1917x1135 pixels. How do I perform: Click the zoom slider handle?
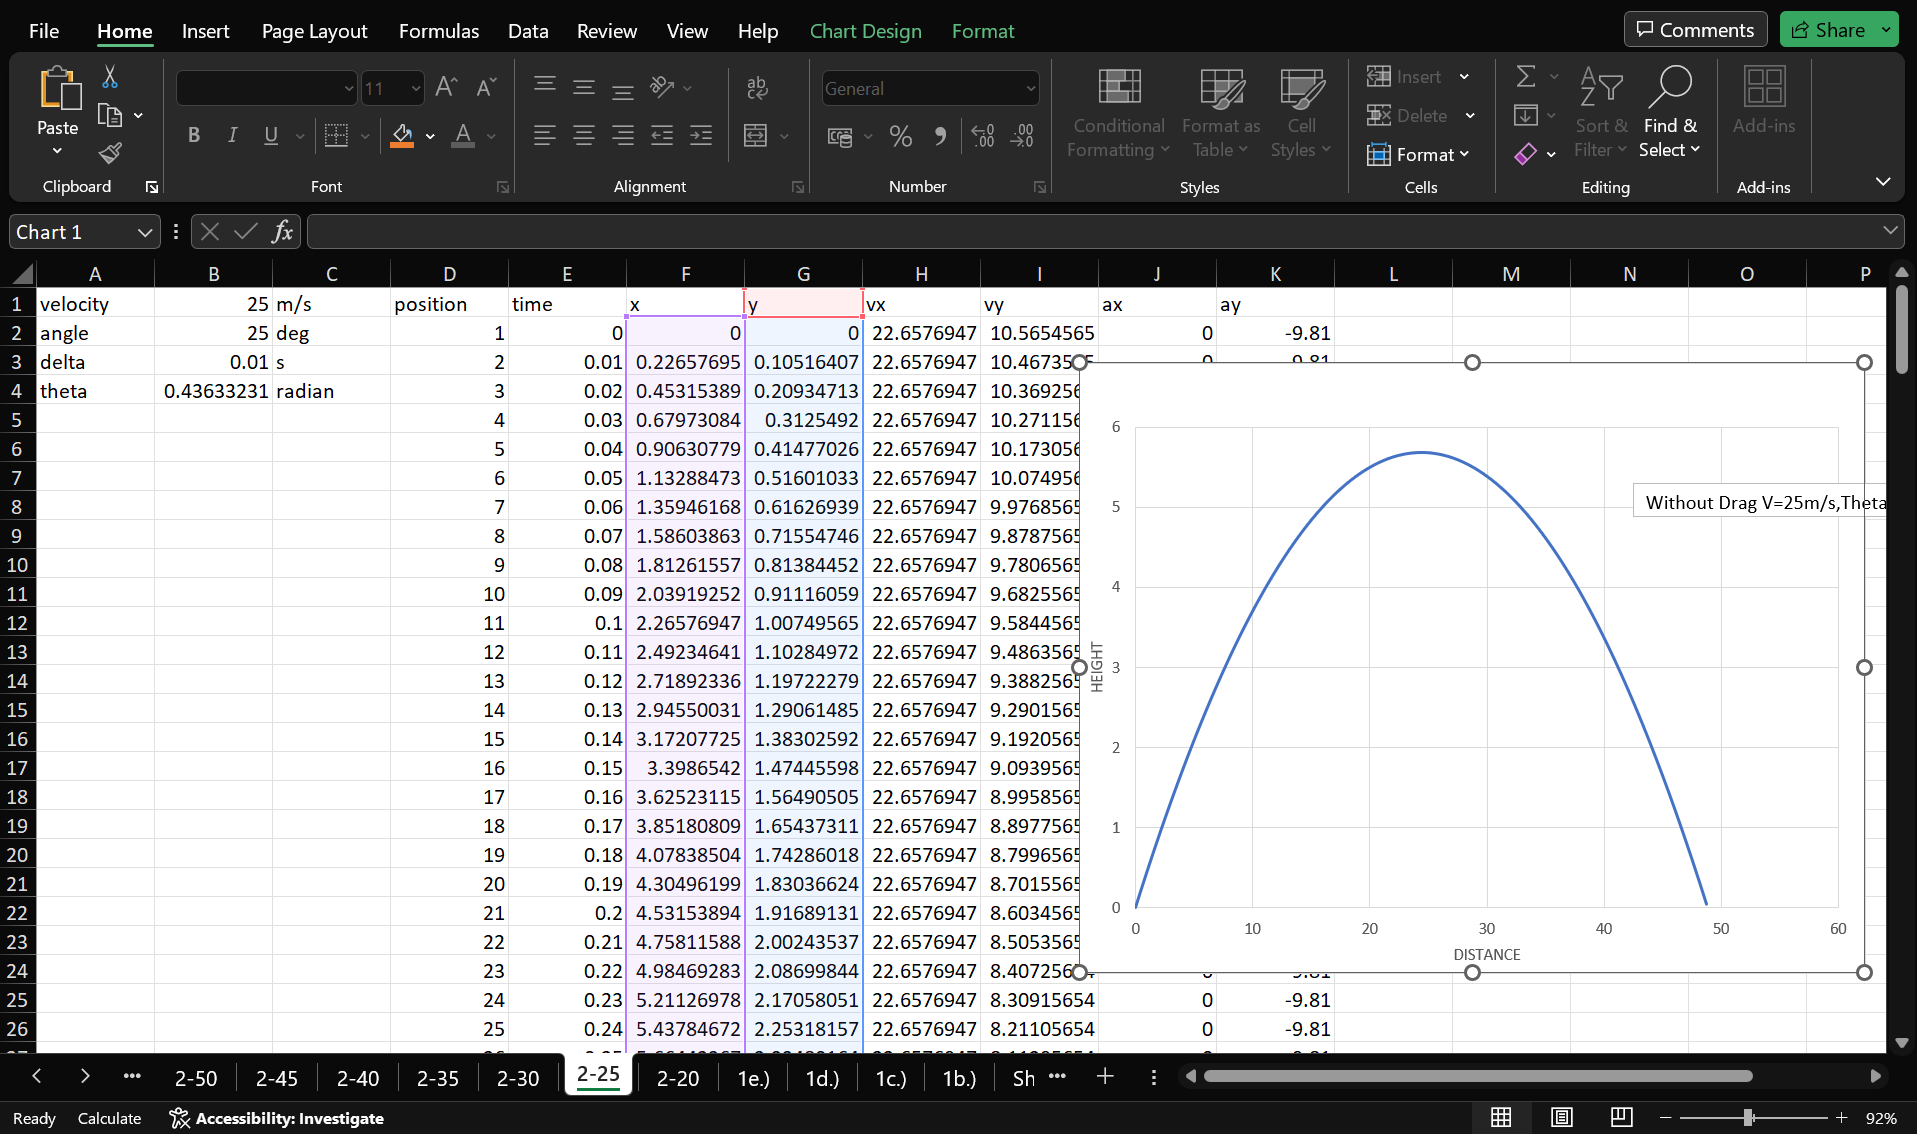coord(1748,1117)
